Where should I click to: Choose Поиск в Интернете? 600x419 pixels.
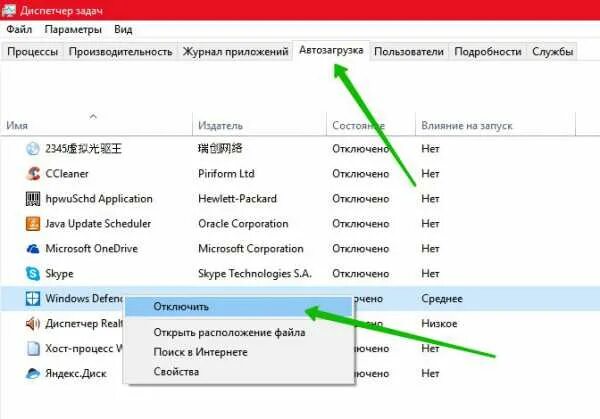pyautogui.click(x=239, y=352)
